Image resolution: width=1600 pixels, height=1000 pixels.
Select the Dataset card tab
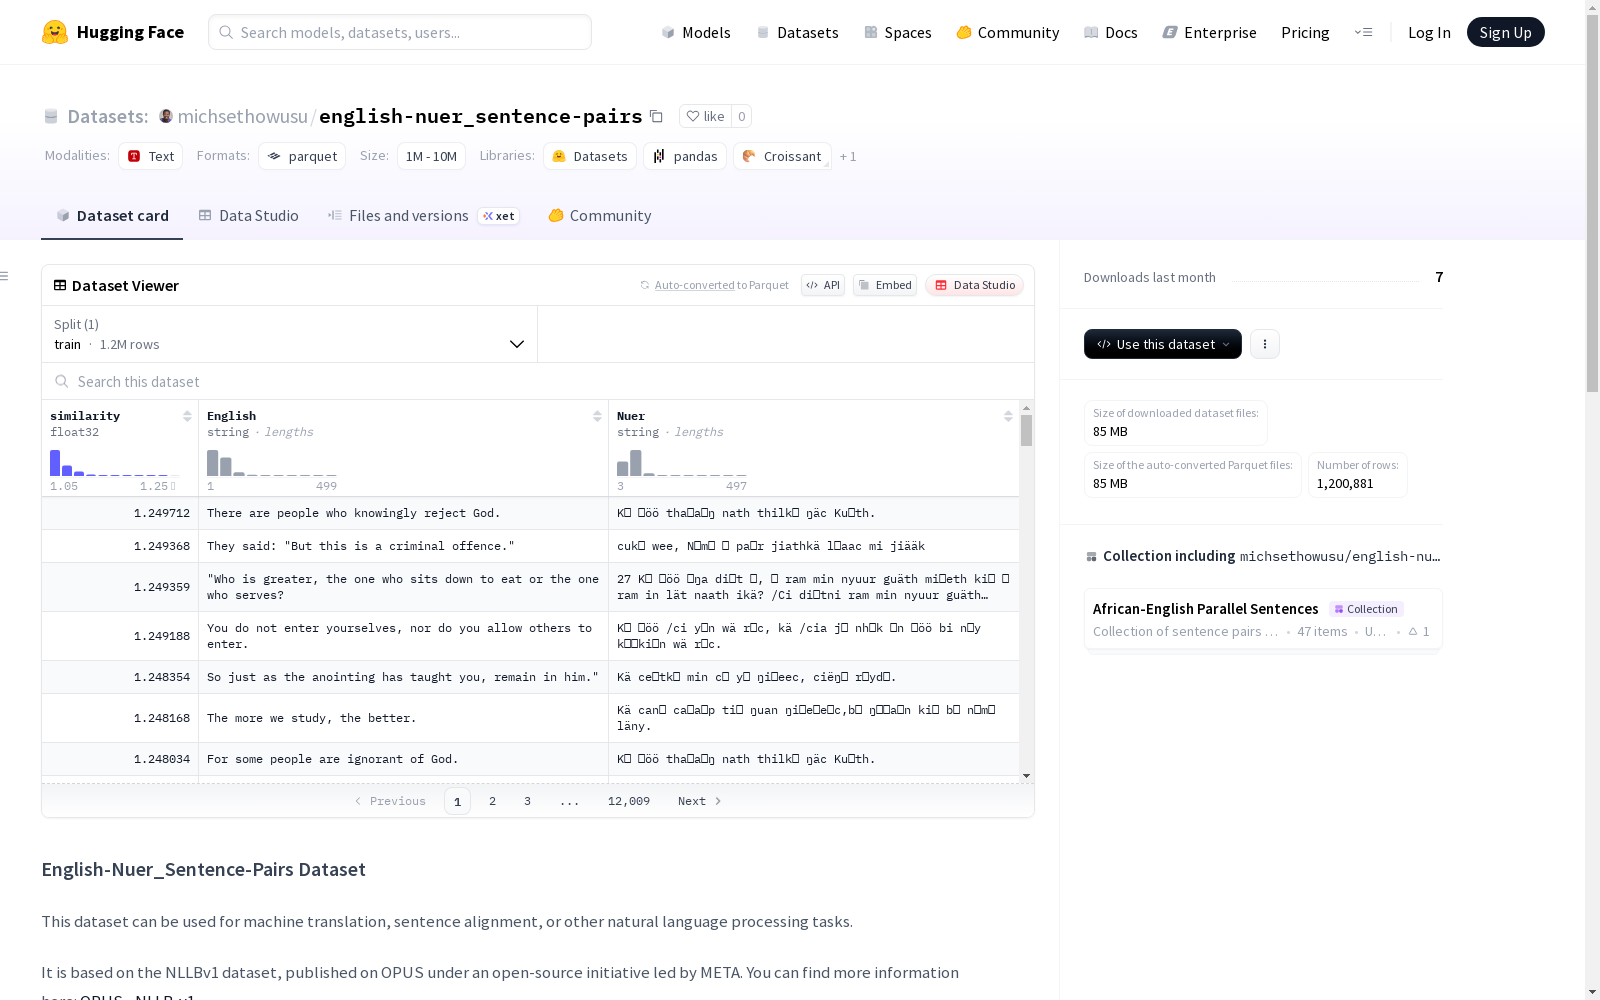112,215
